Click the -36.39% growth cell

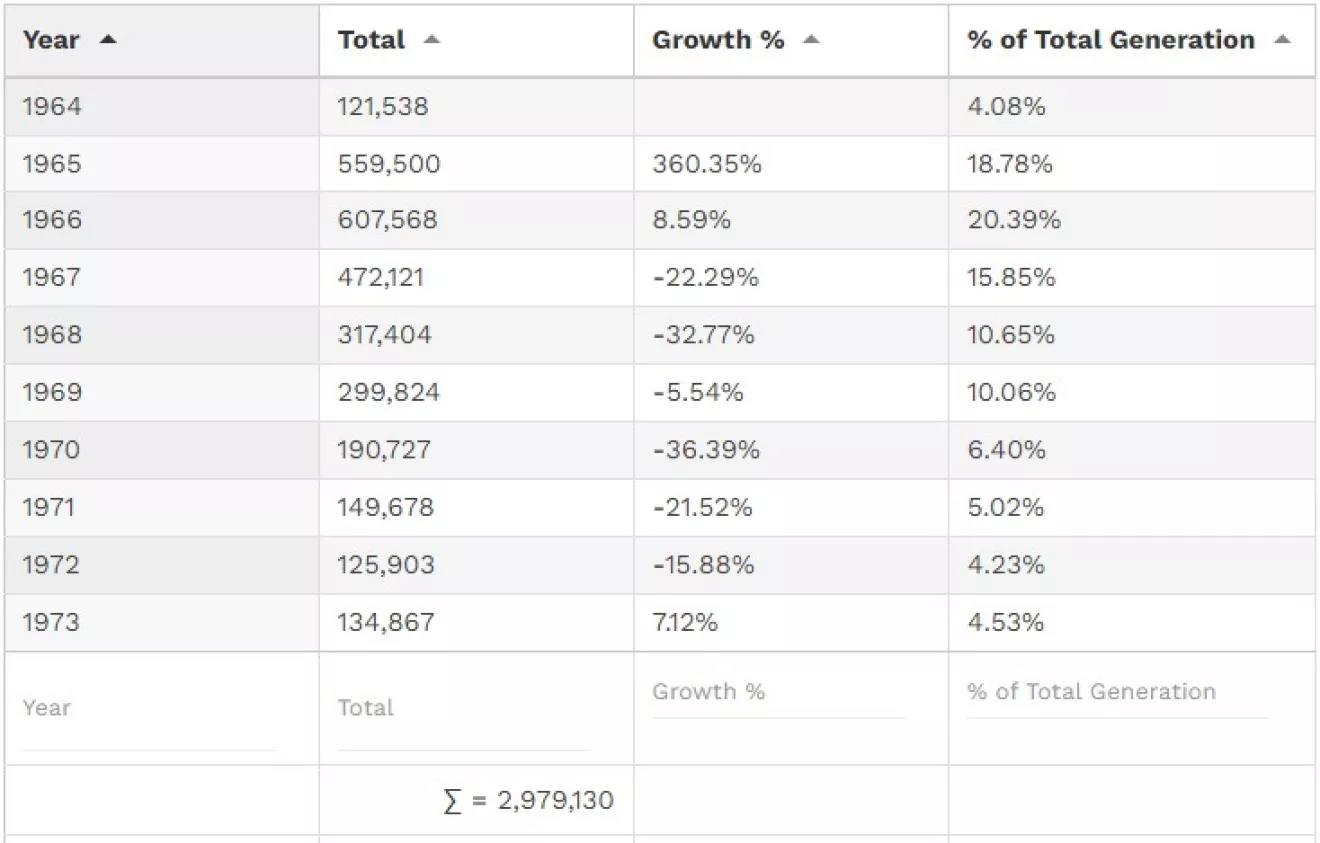point(706,450)
